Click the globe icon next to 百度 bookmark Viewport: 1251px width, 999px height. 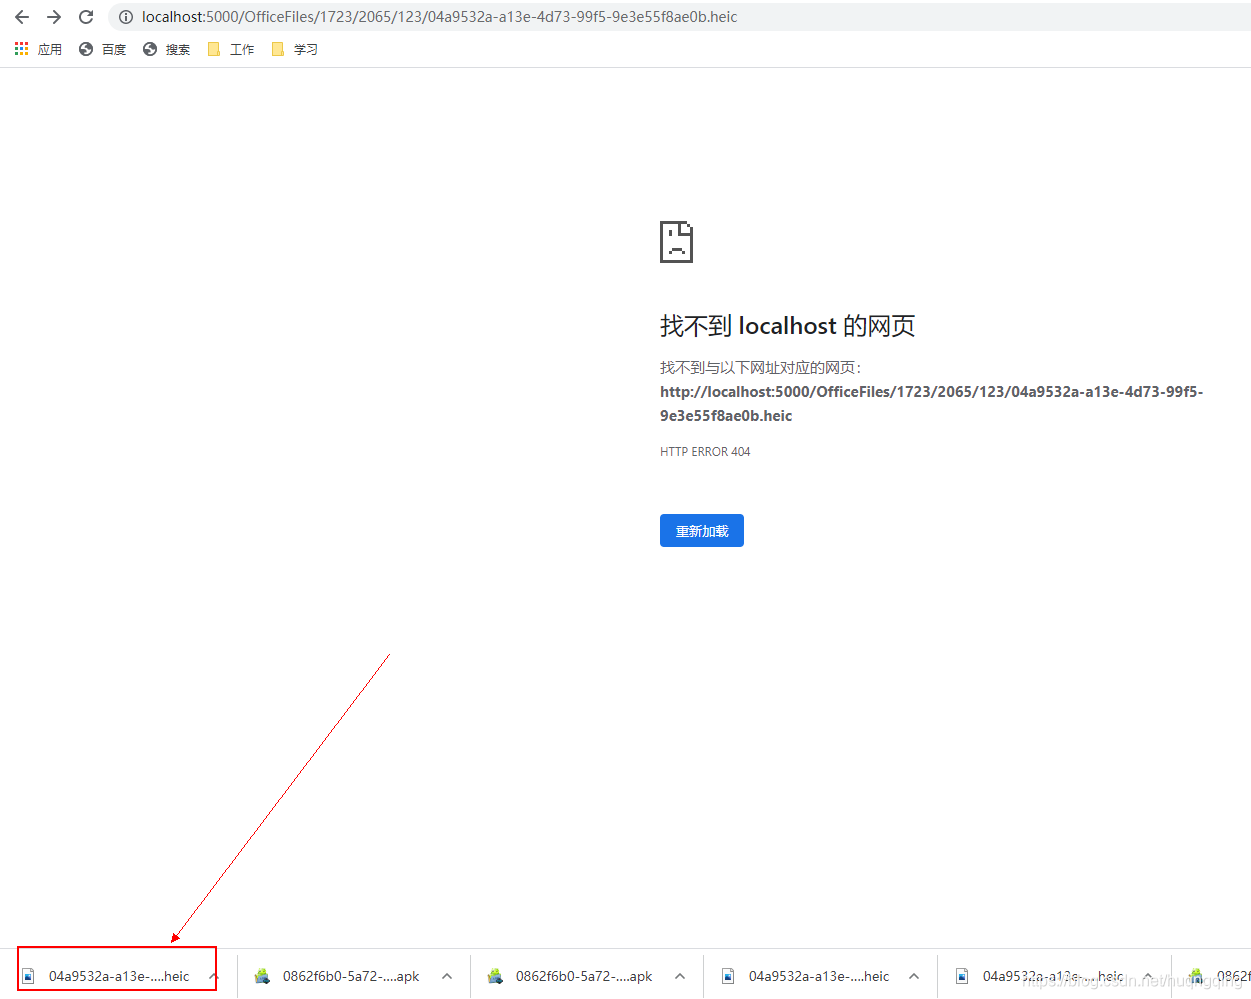pyautogui.click(x=85, y=49)
